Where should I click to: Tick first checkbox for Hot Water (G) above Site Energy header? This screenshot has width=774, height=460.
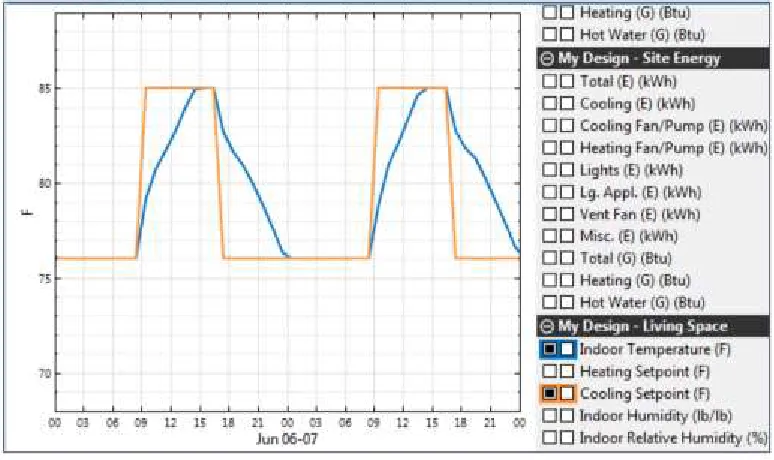point(549,34)
